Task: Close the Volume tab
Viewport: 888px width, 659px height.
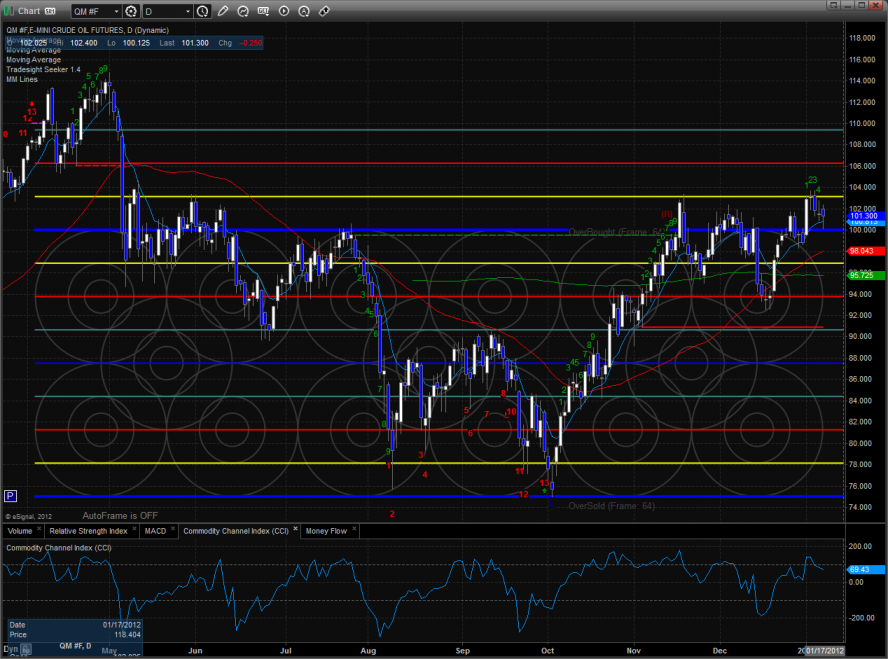Action: pos(39,529)
